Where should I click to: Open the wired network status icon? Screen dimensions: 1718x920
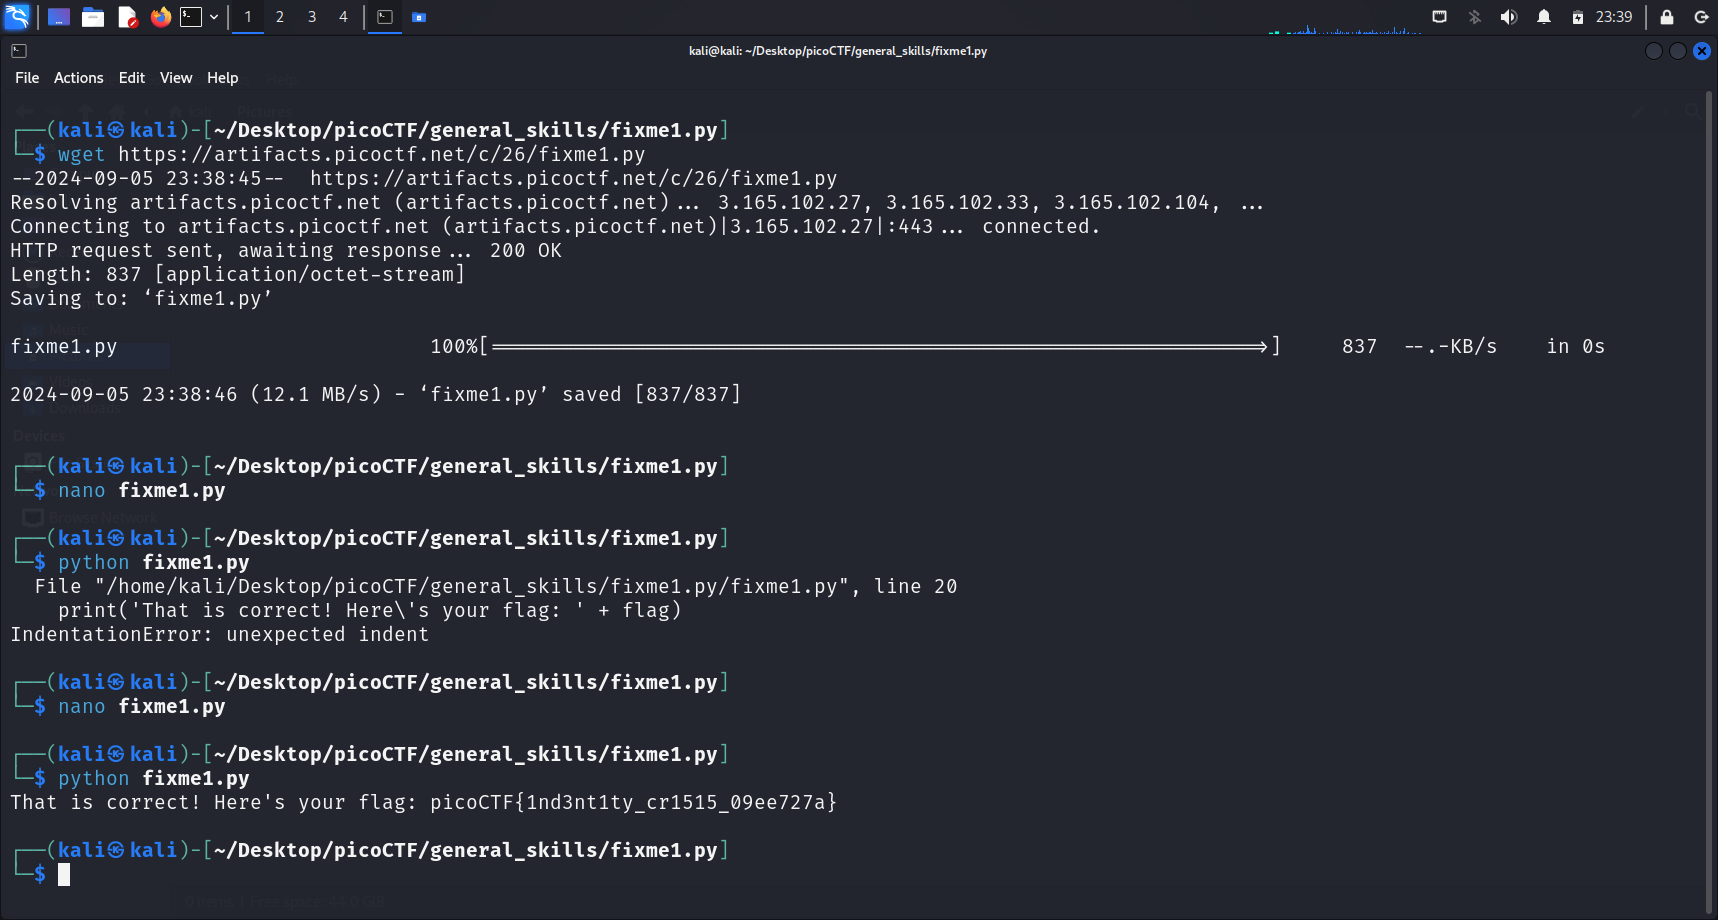click(1439, 17)
